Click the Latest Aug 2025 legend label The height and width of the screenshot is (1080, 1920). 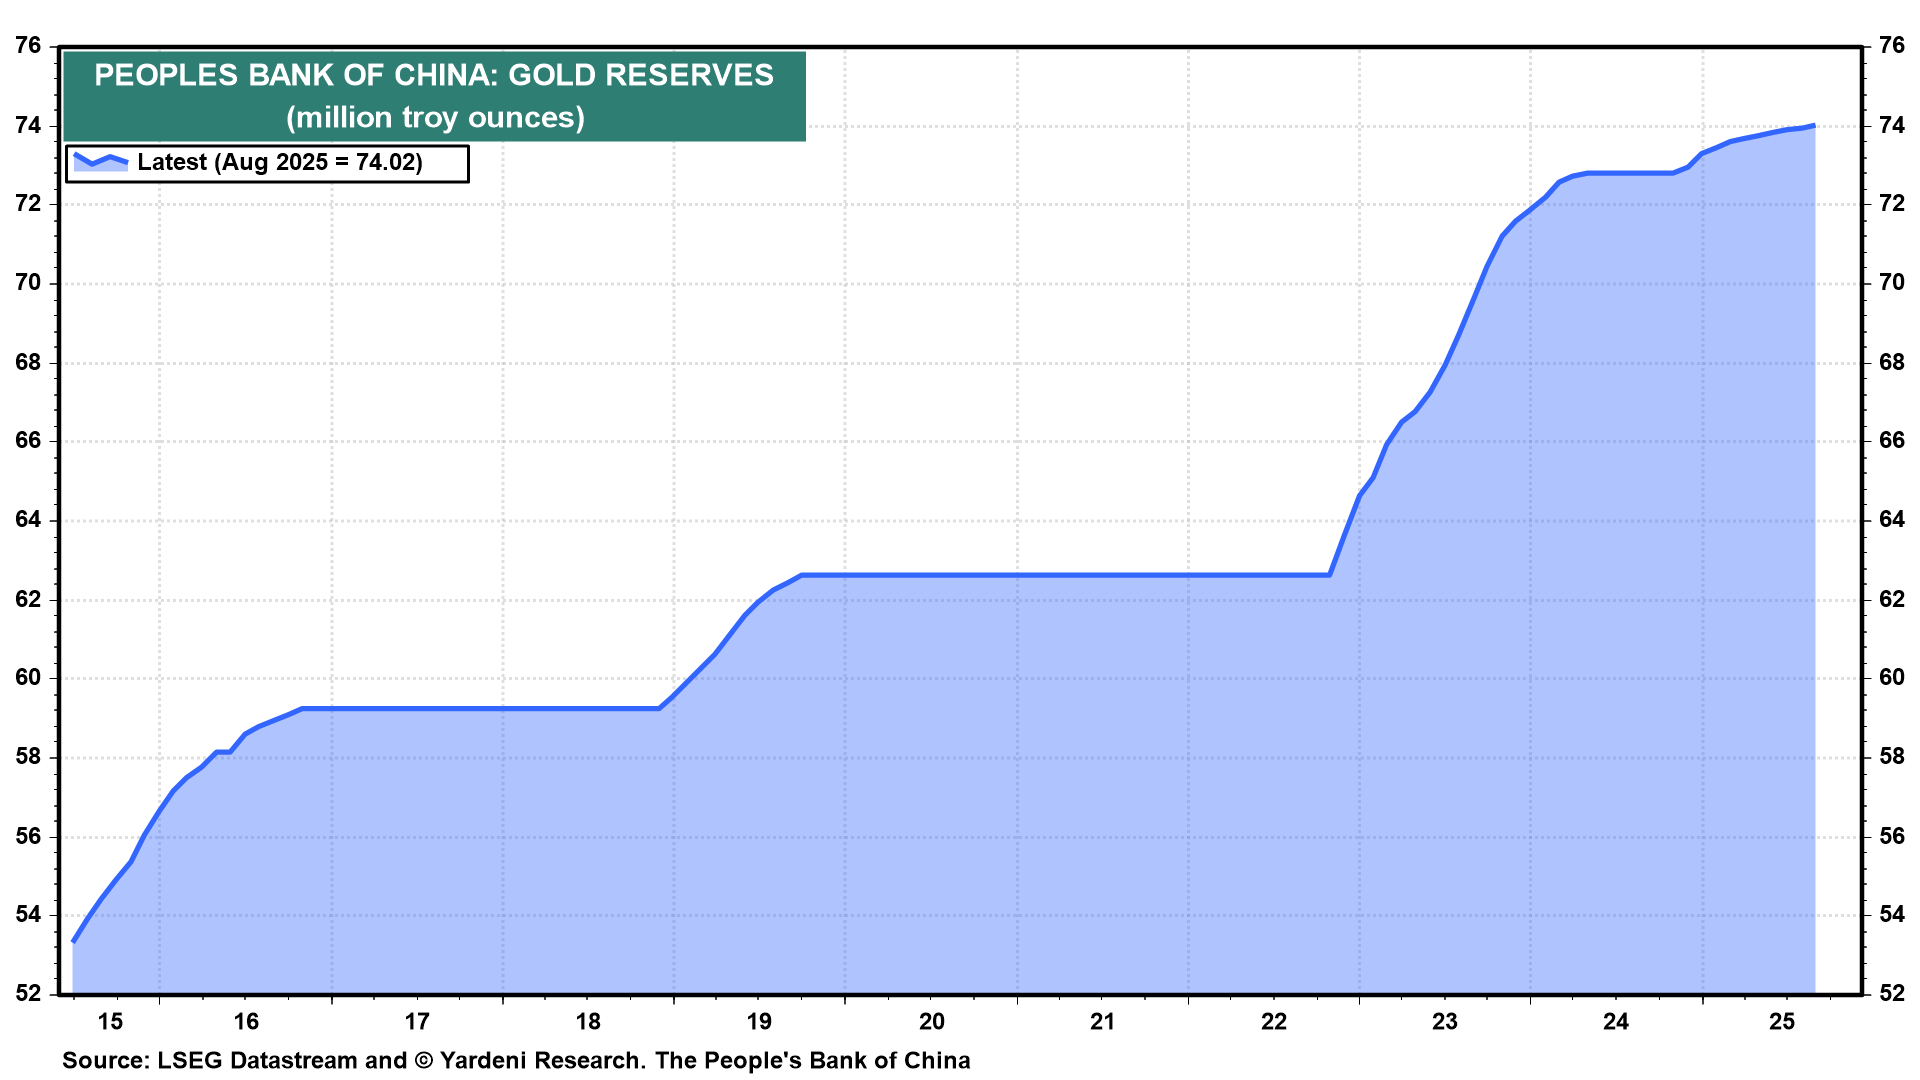(280, 162)
